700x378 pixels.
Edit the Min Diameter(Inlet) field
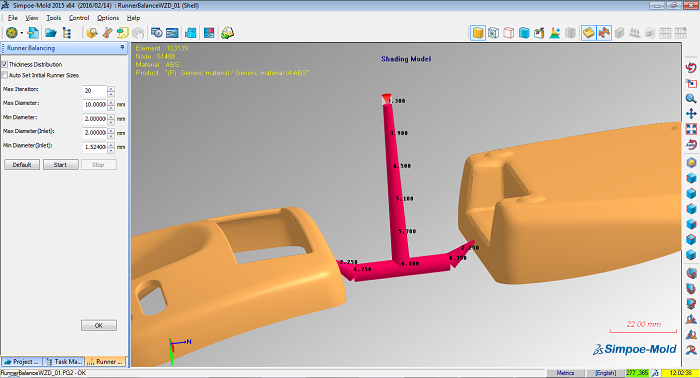95,147
